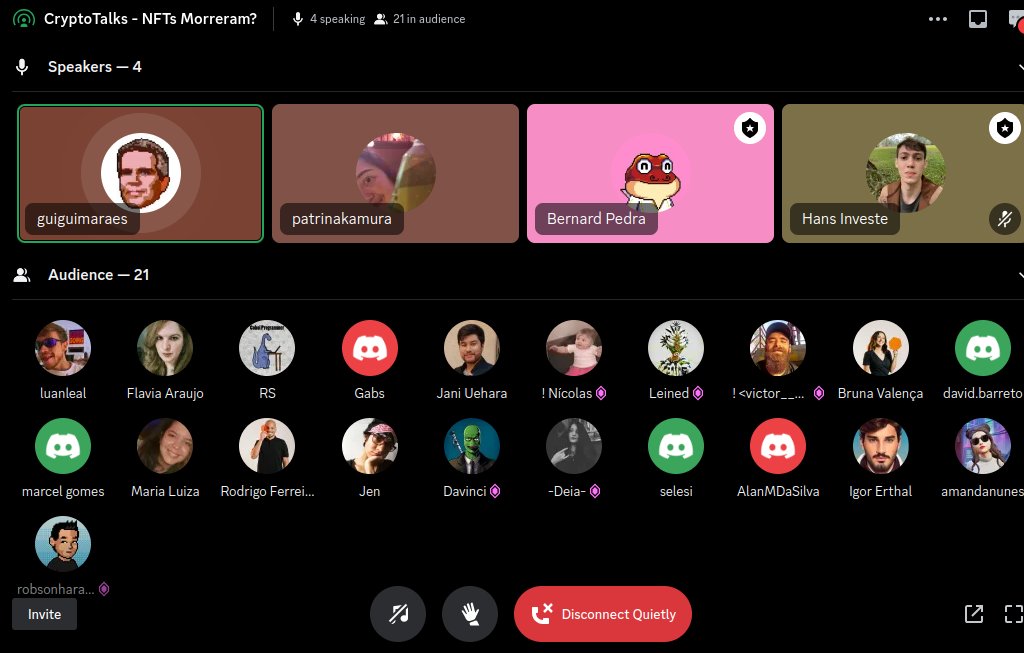Click ! Nícolas audience avatar
The image size is (1024, 653).
pyautogui.click(x=574, y=348)
